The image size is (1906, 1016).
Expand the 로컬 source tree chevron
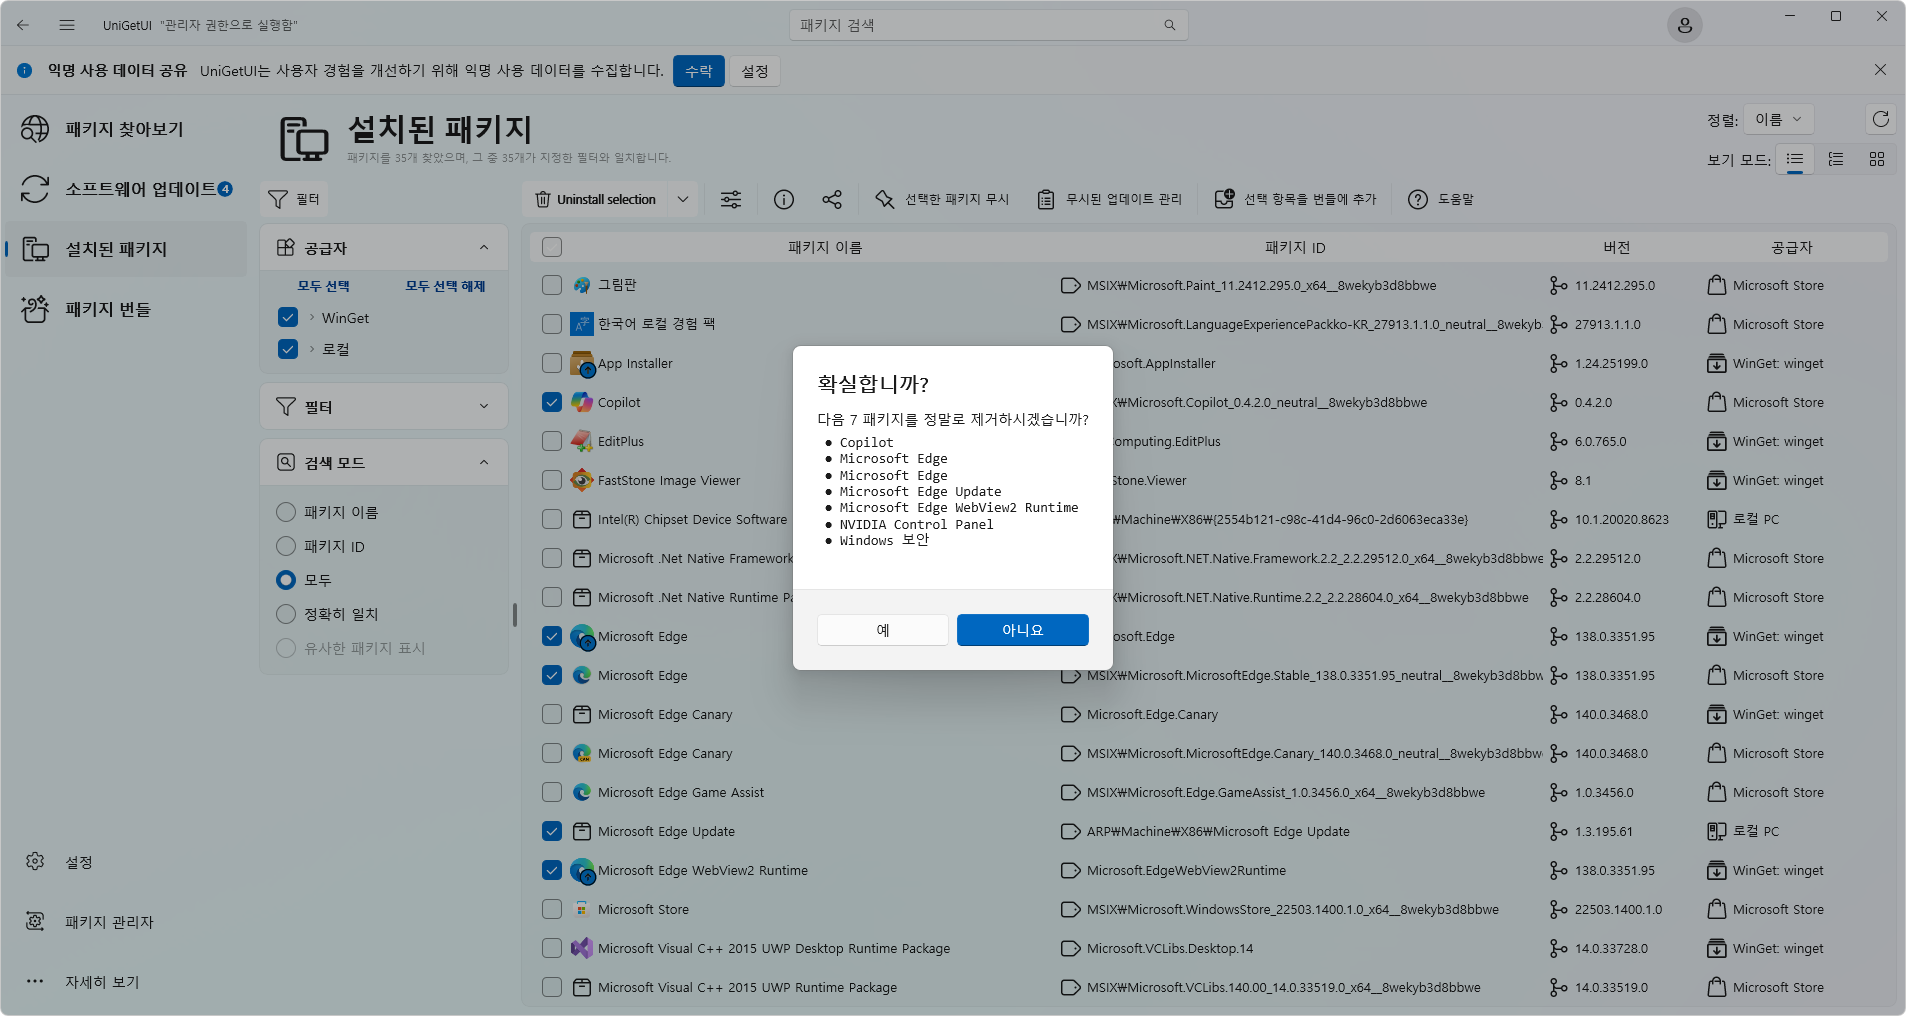pyautogui.click(x=312, y=349)
